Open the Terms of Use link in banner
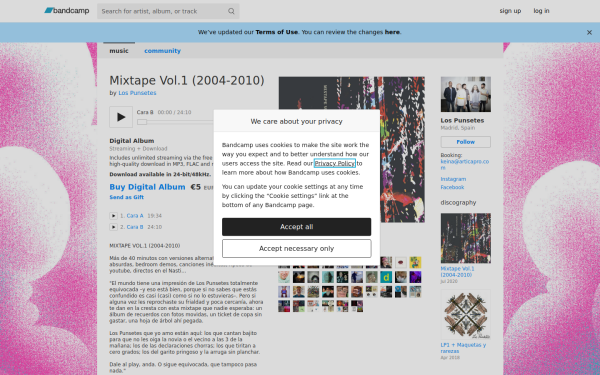Image resolution: width=600 pixels, height=375 pixels. tap(276, 32)
